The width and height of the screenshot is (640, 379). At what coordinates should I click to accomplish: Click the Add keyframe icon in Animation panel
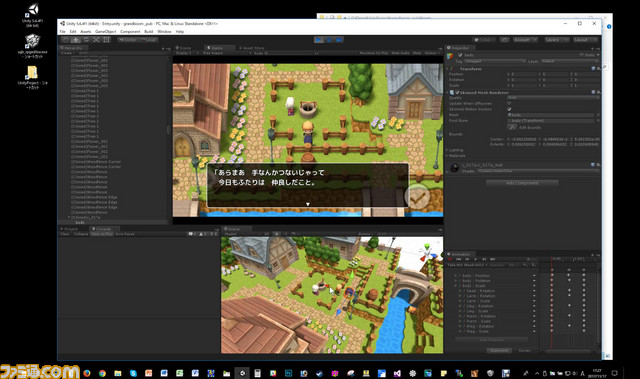pyautogui.click(x=526, y=265)
